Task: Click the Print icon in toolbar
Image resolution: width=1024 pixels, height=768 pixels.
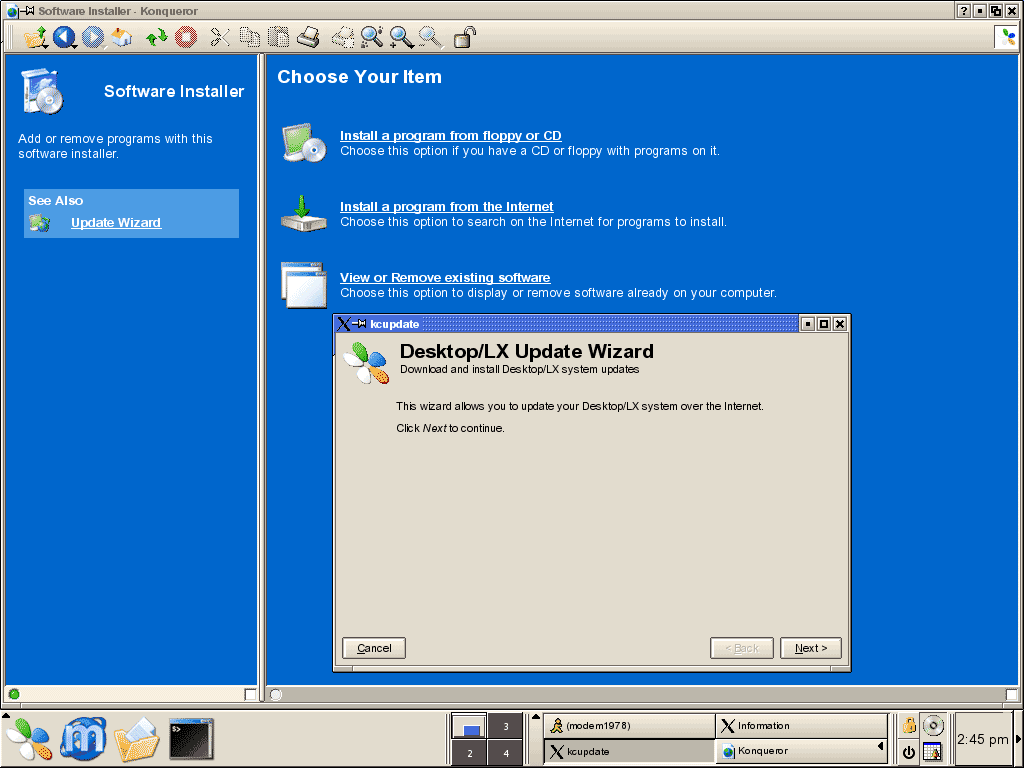Action: click(x=309, y=38)
